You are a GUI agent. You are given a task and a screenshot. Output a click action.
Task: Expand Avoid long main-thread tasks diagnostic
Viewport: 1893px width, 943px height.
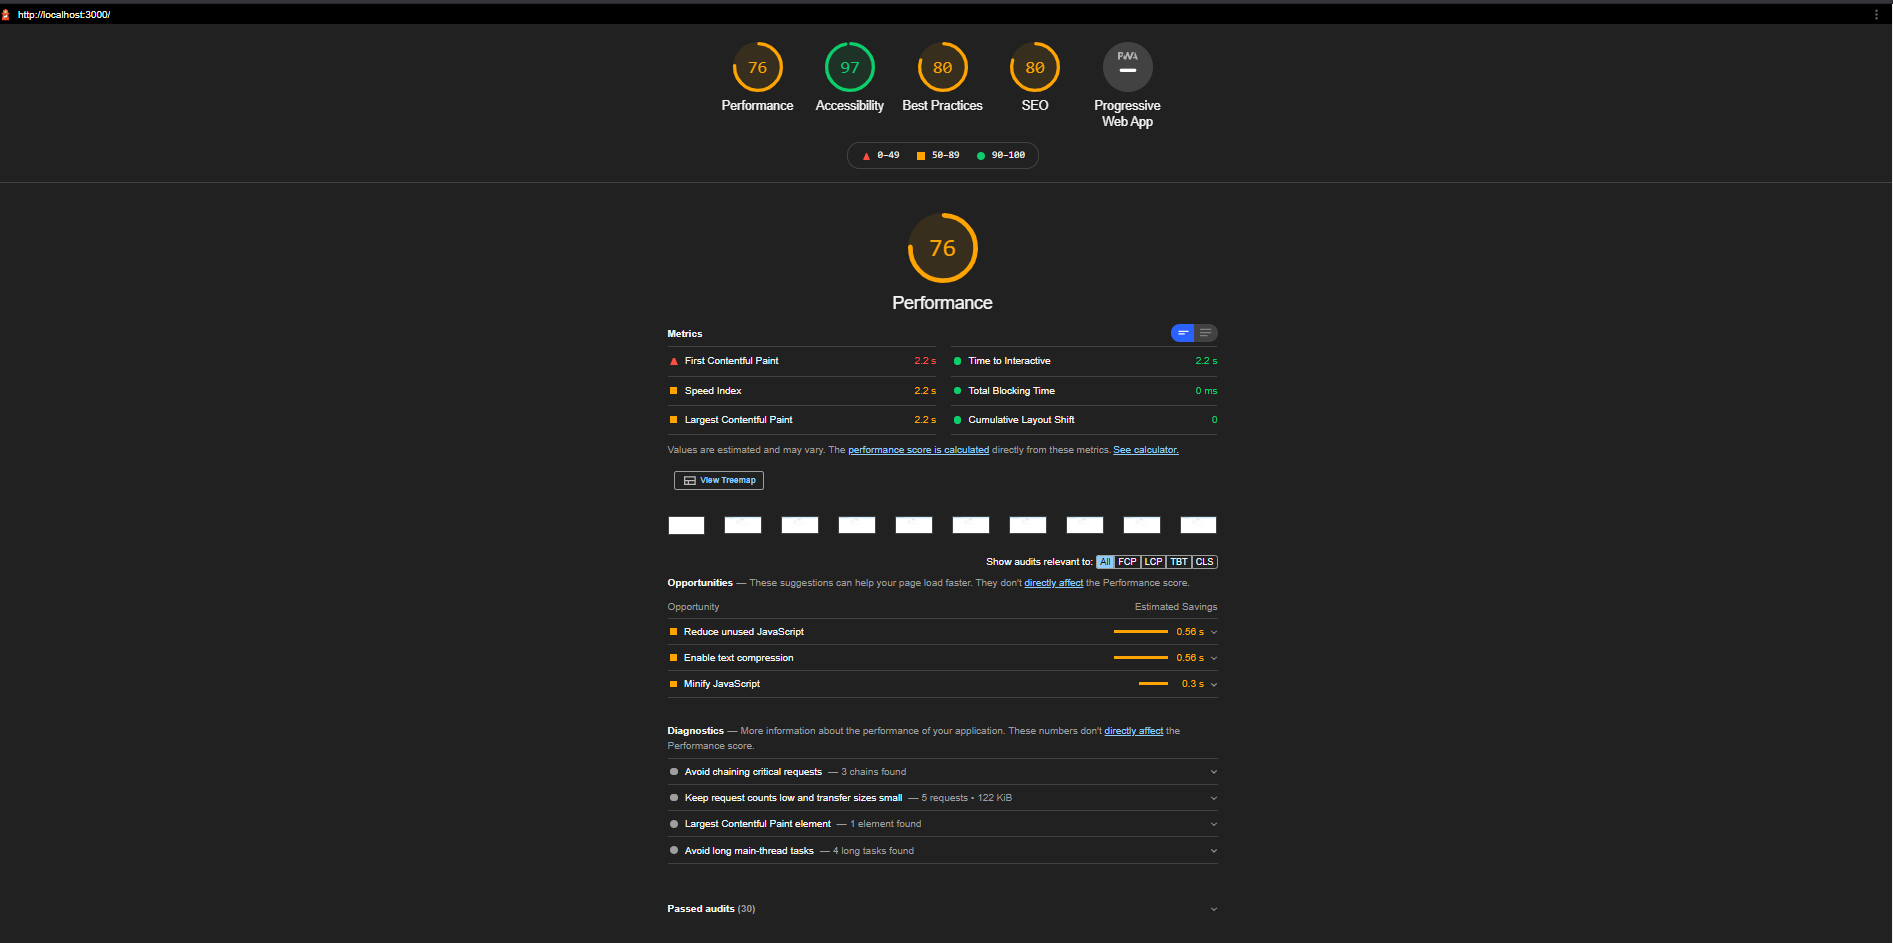942,851
